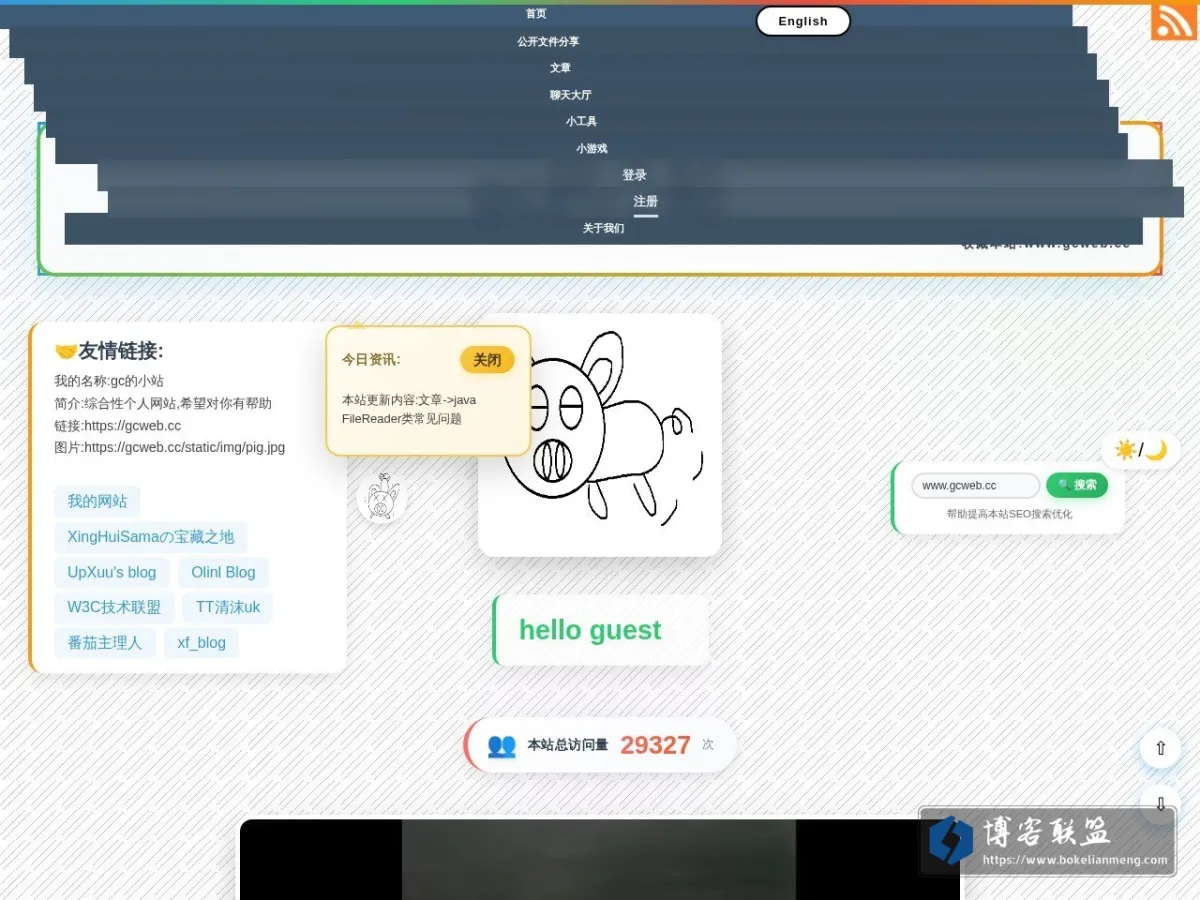Click the text 链接:https://gcweb.cc

[x=118, y=426]
